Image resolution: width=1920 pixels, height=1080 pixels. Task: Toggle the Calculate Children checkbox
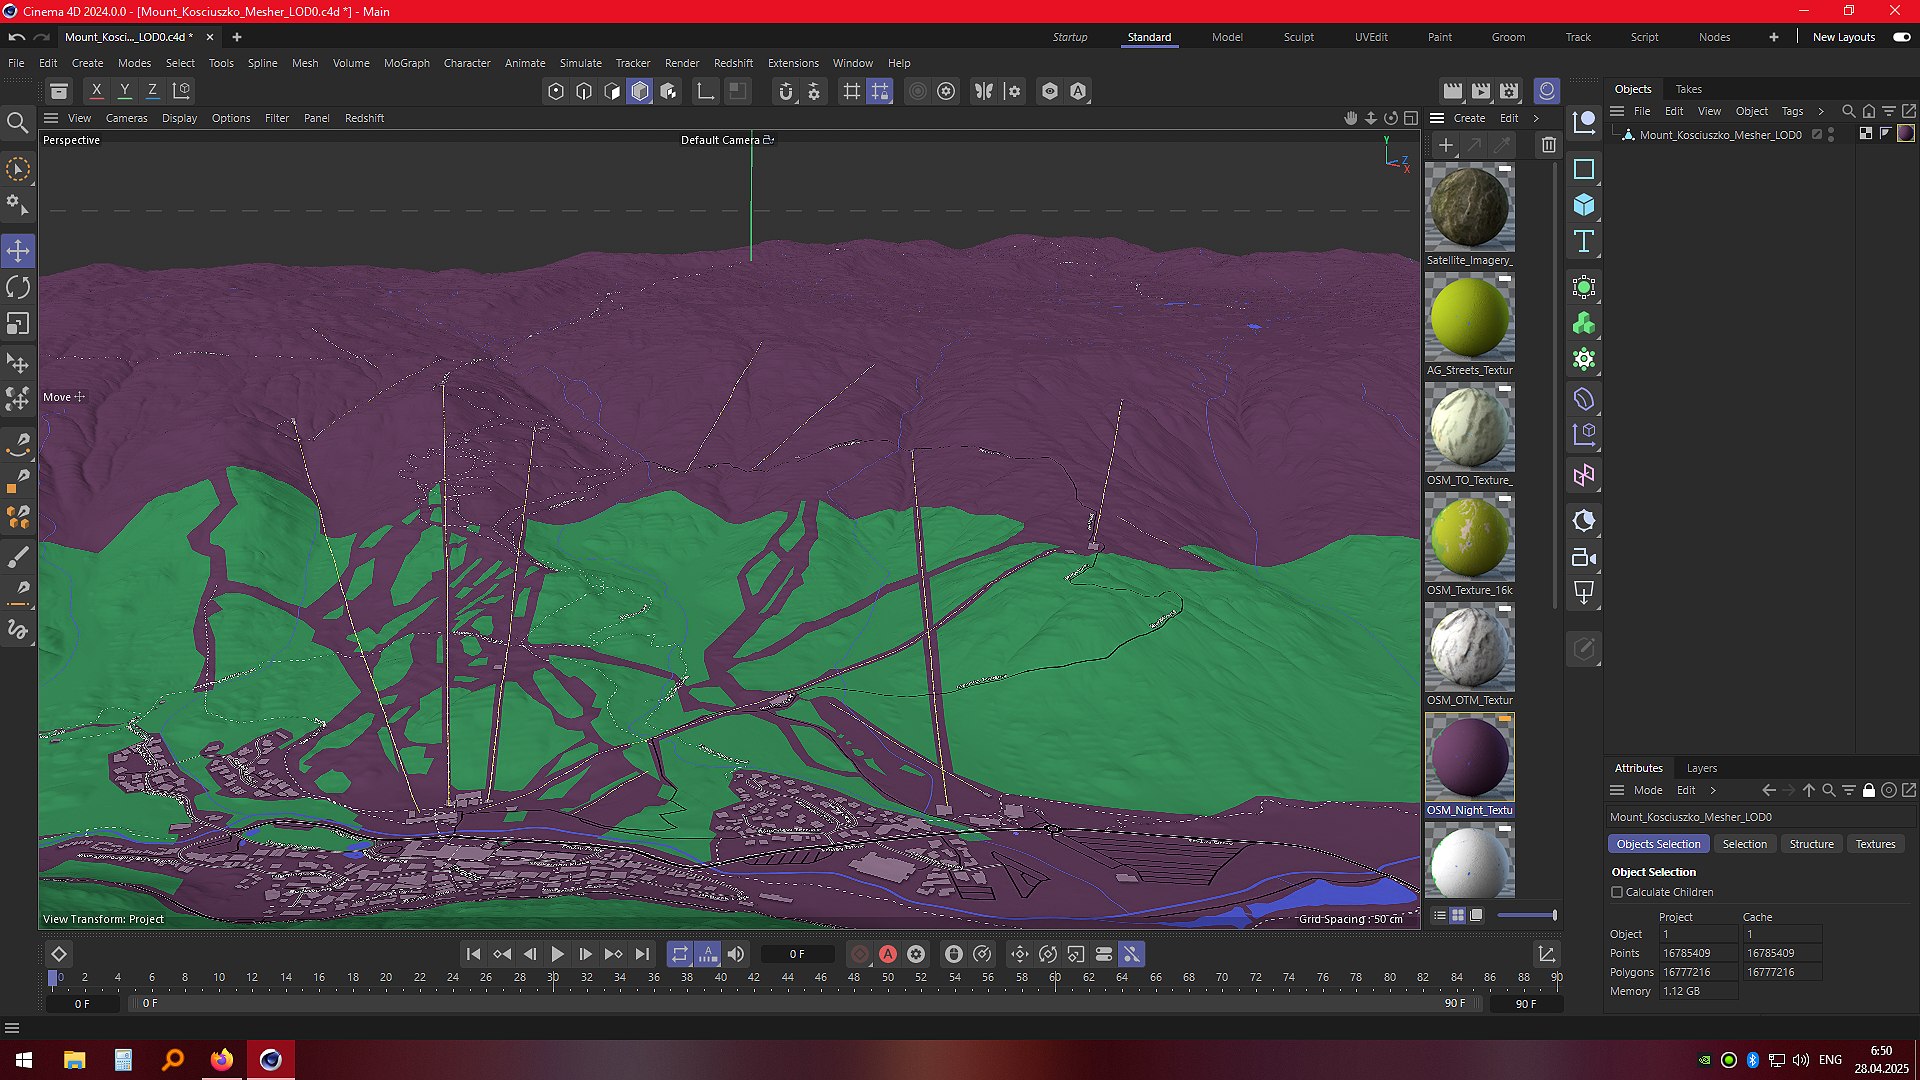(x=1617, y=892)
